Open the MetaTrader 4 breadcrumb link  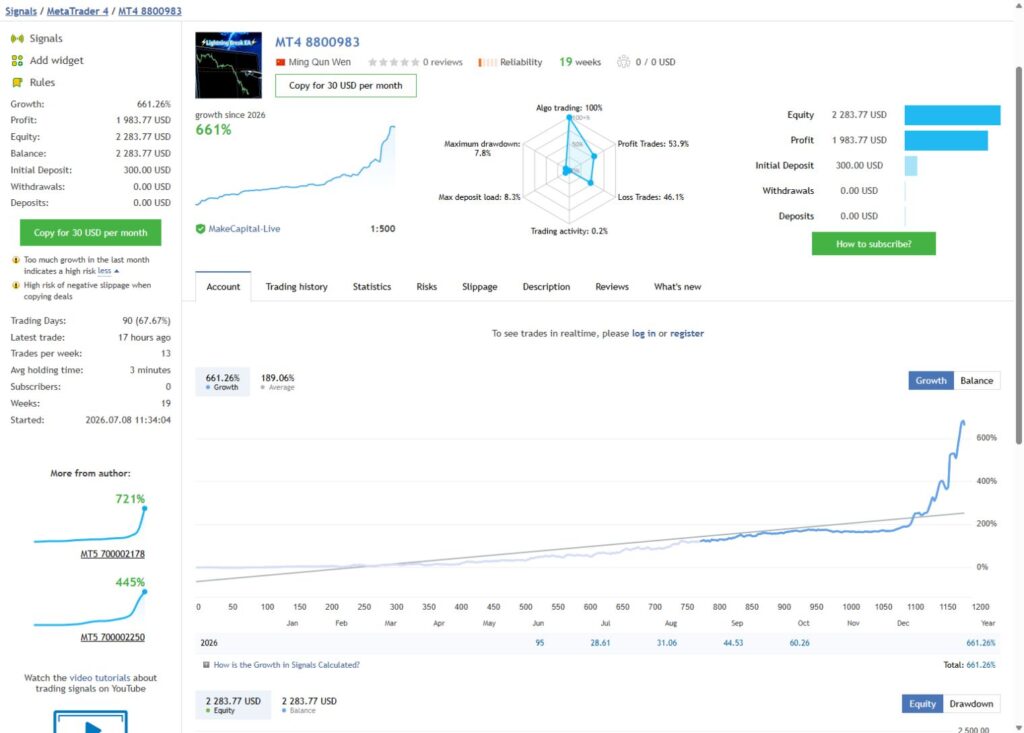(x=78, y=11)
